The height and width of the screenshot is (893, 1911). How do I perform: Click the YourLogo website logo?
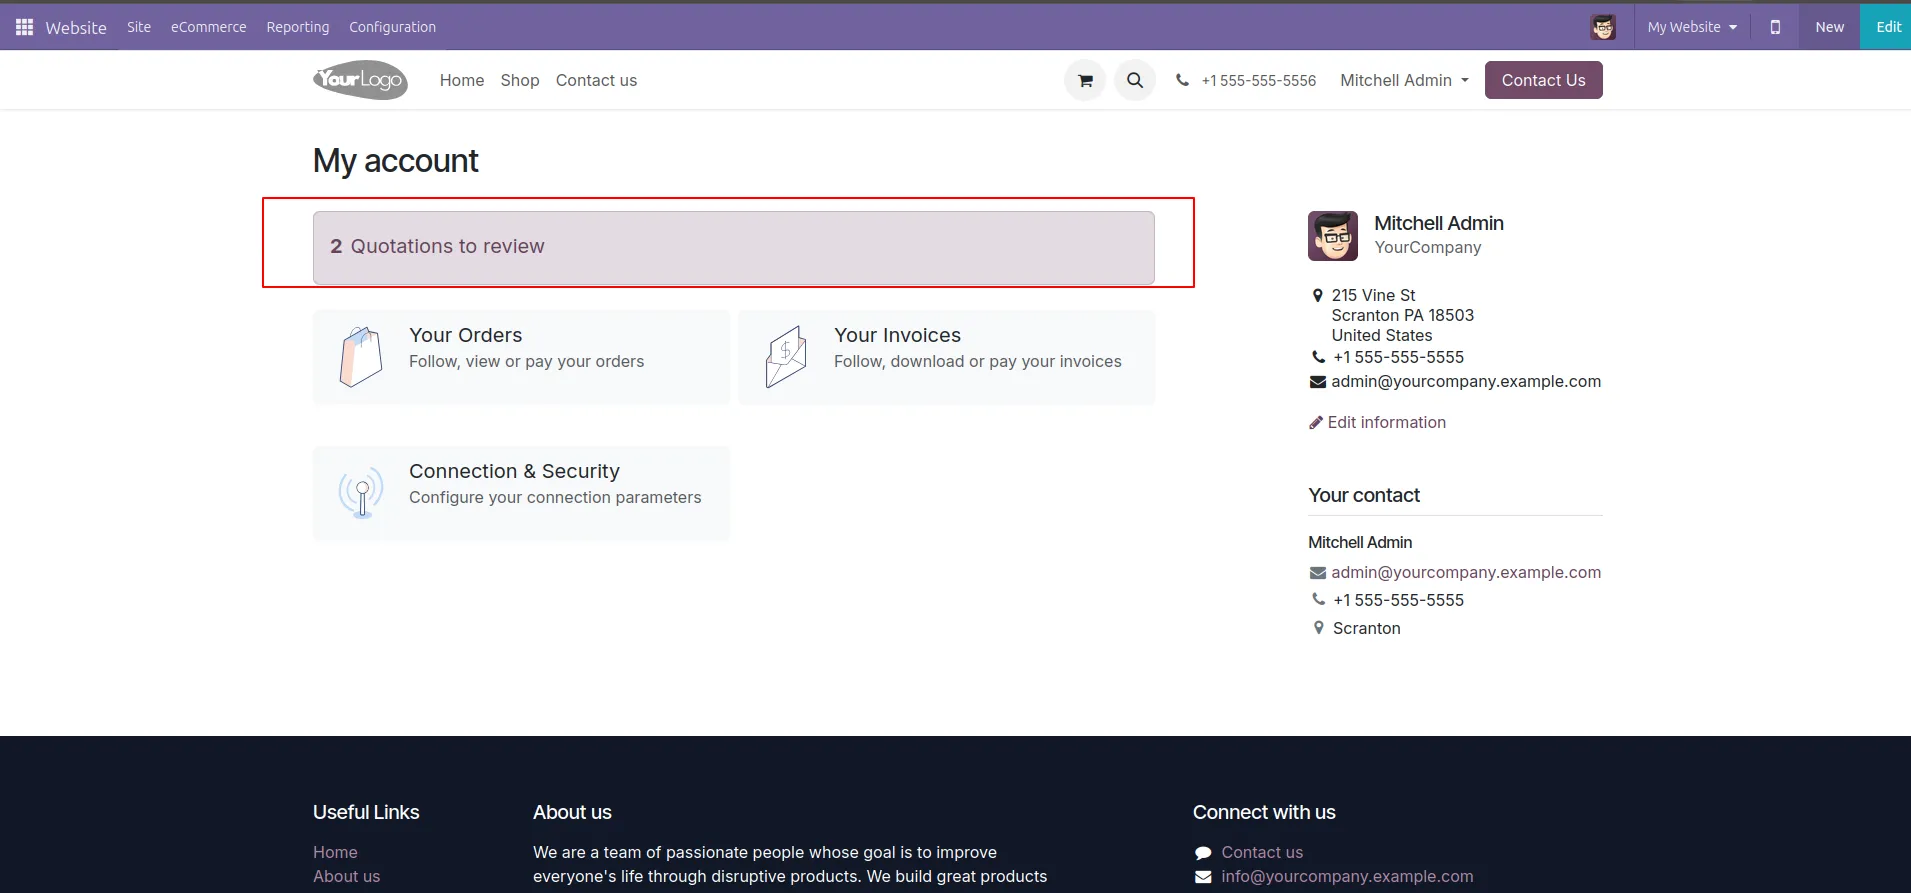360,80
